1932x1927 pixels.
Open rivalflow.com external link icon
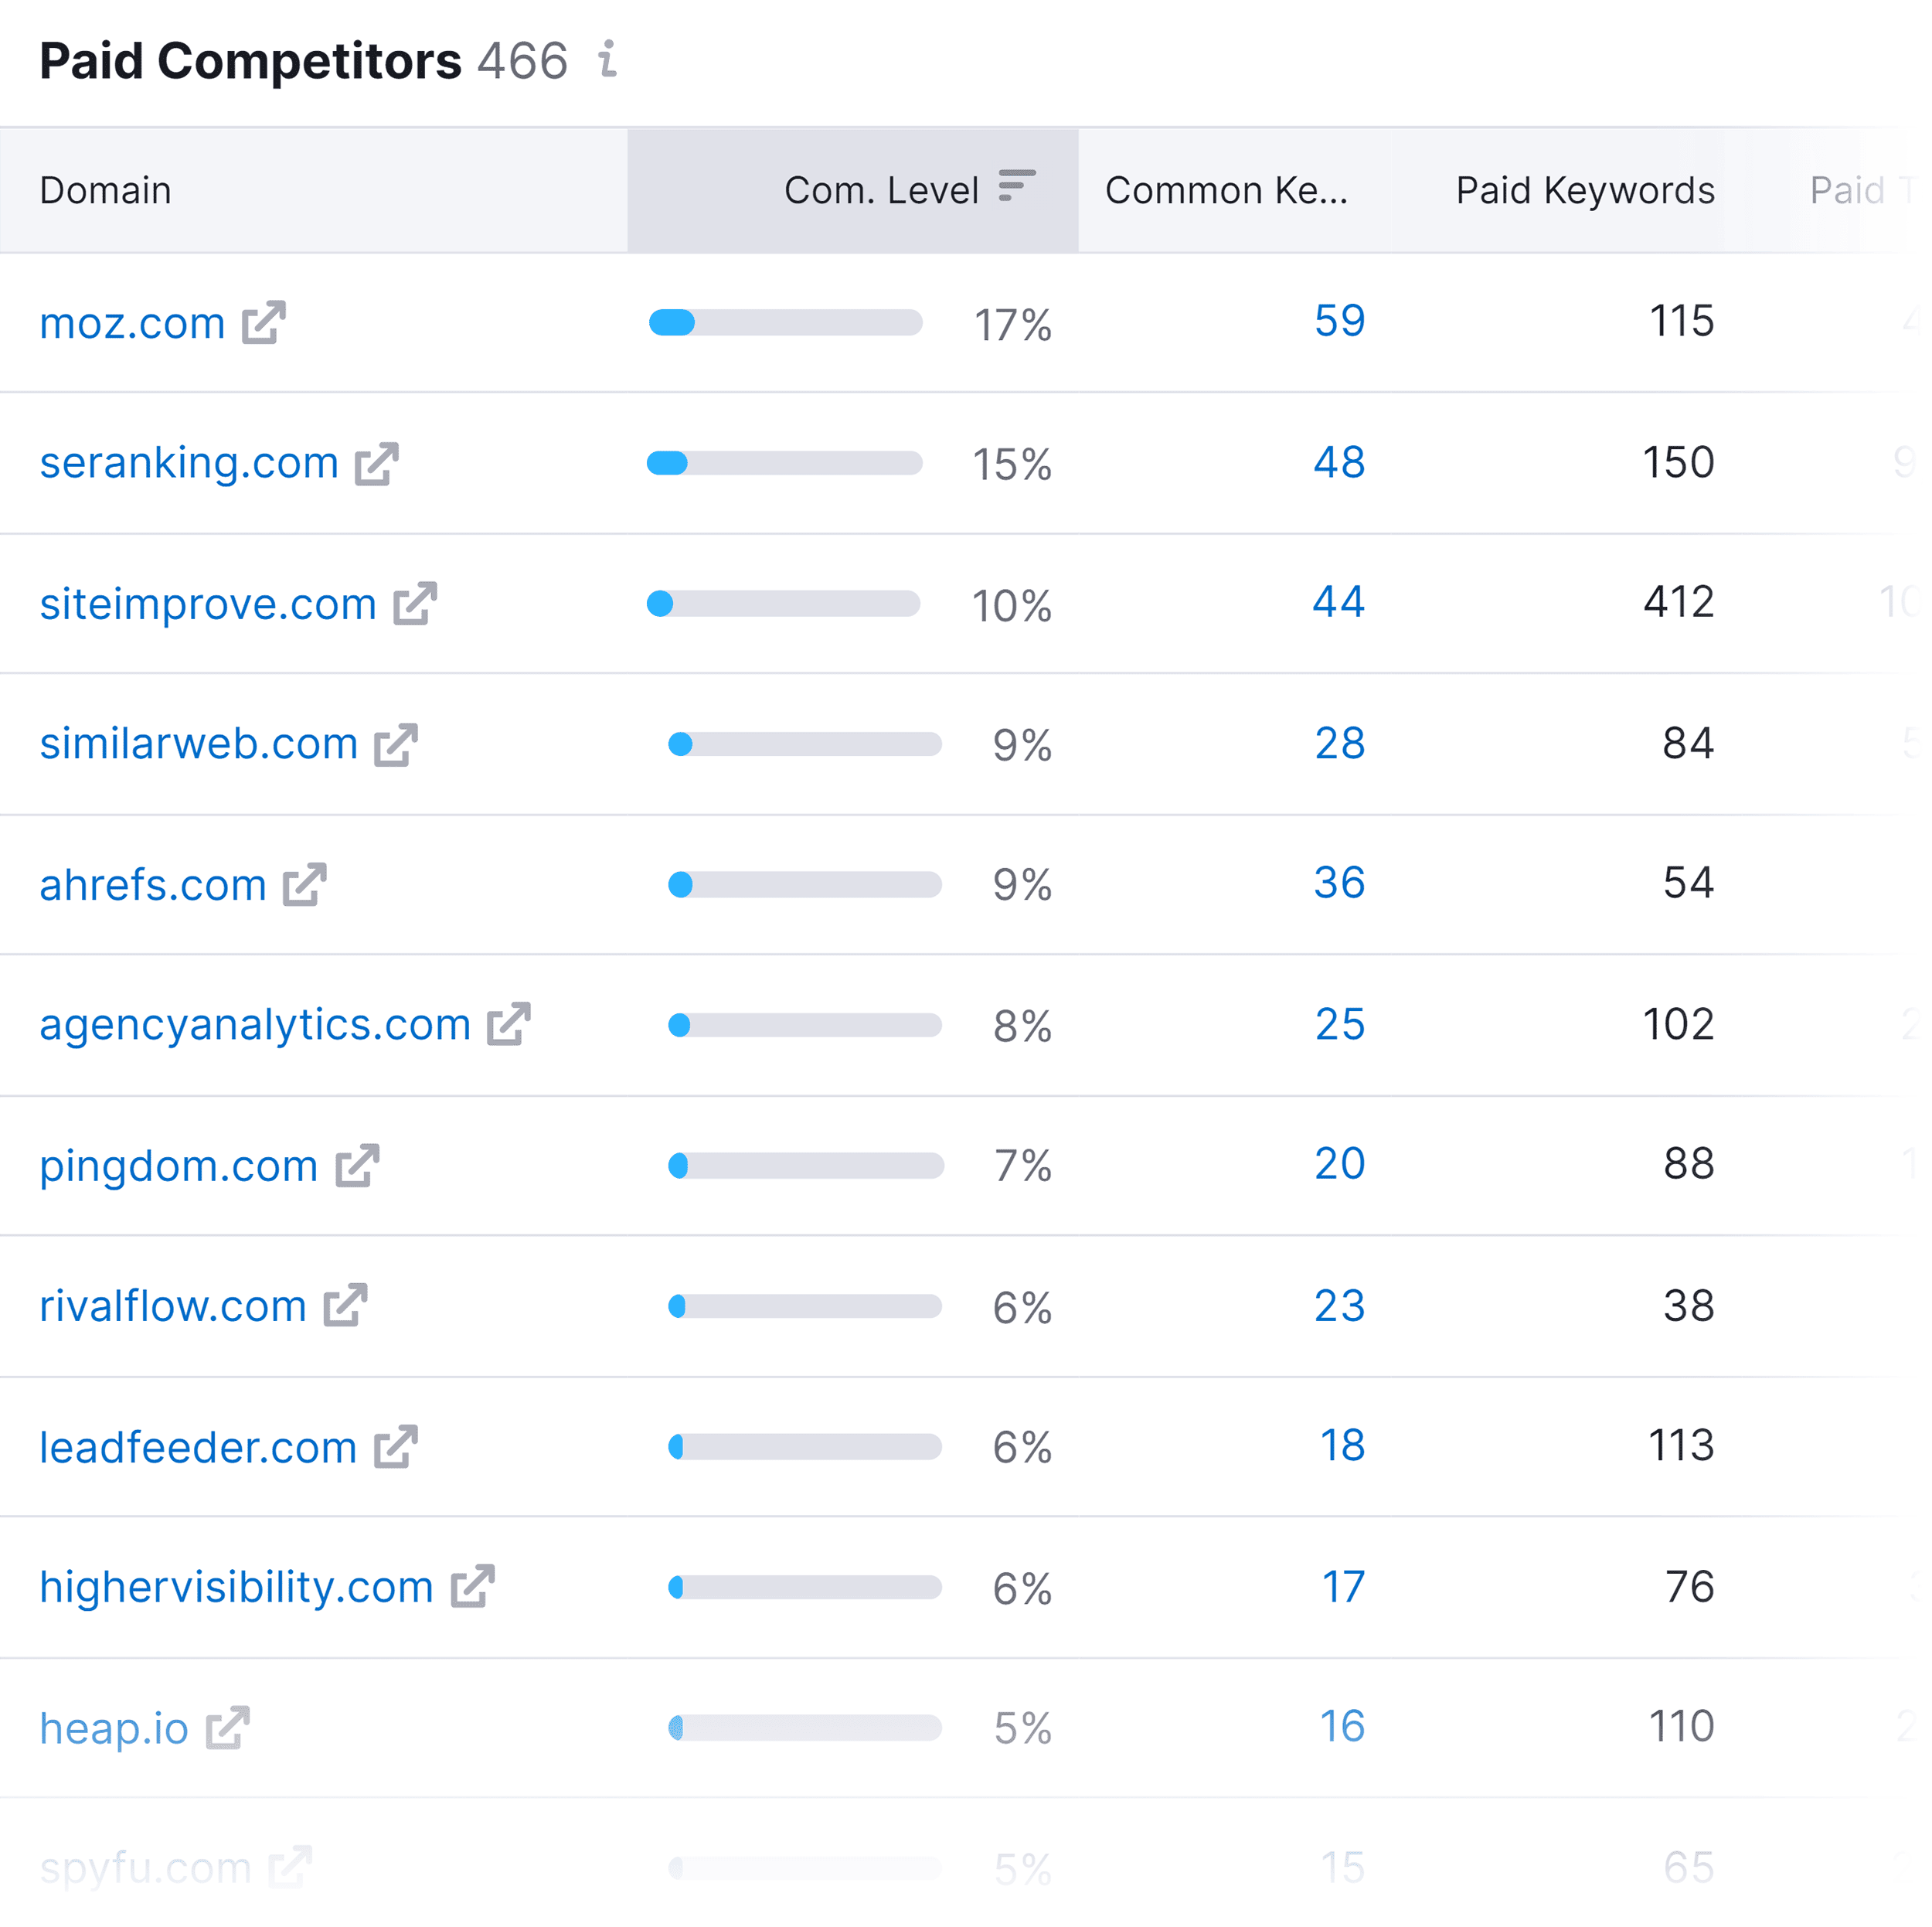coord(346,1305)
